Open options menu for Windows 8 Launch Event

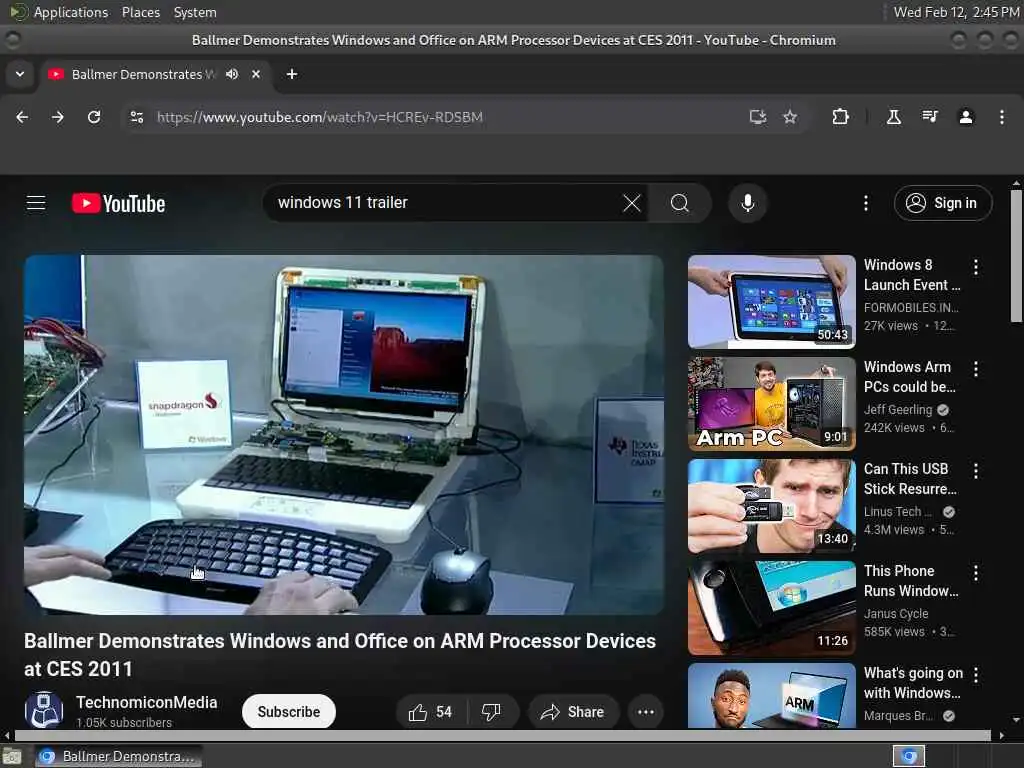point(976,266)
